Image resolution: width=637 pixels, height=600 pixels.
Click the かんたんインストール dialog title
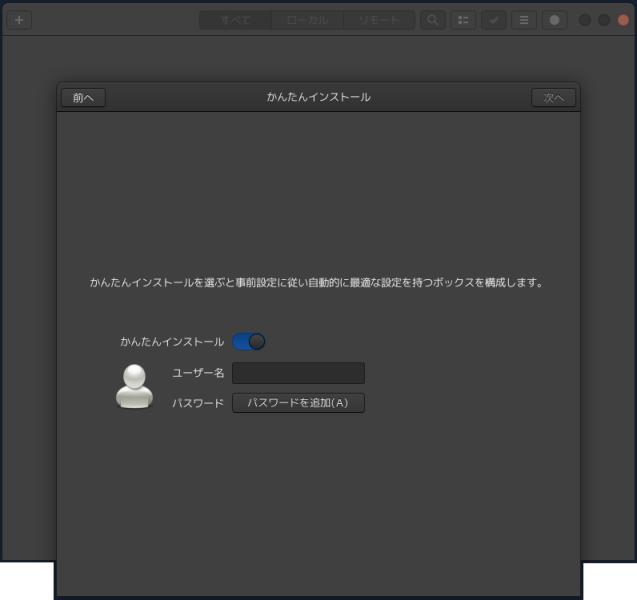[x=318, y=97]
